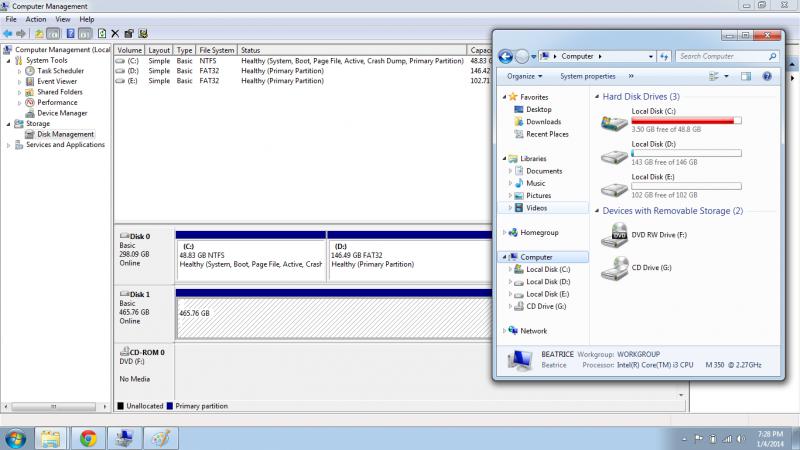Image resolution: width=800 pixels, height=450 pixels.
Task: Open Recent Places under Favorites
Action: 547,134
